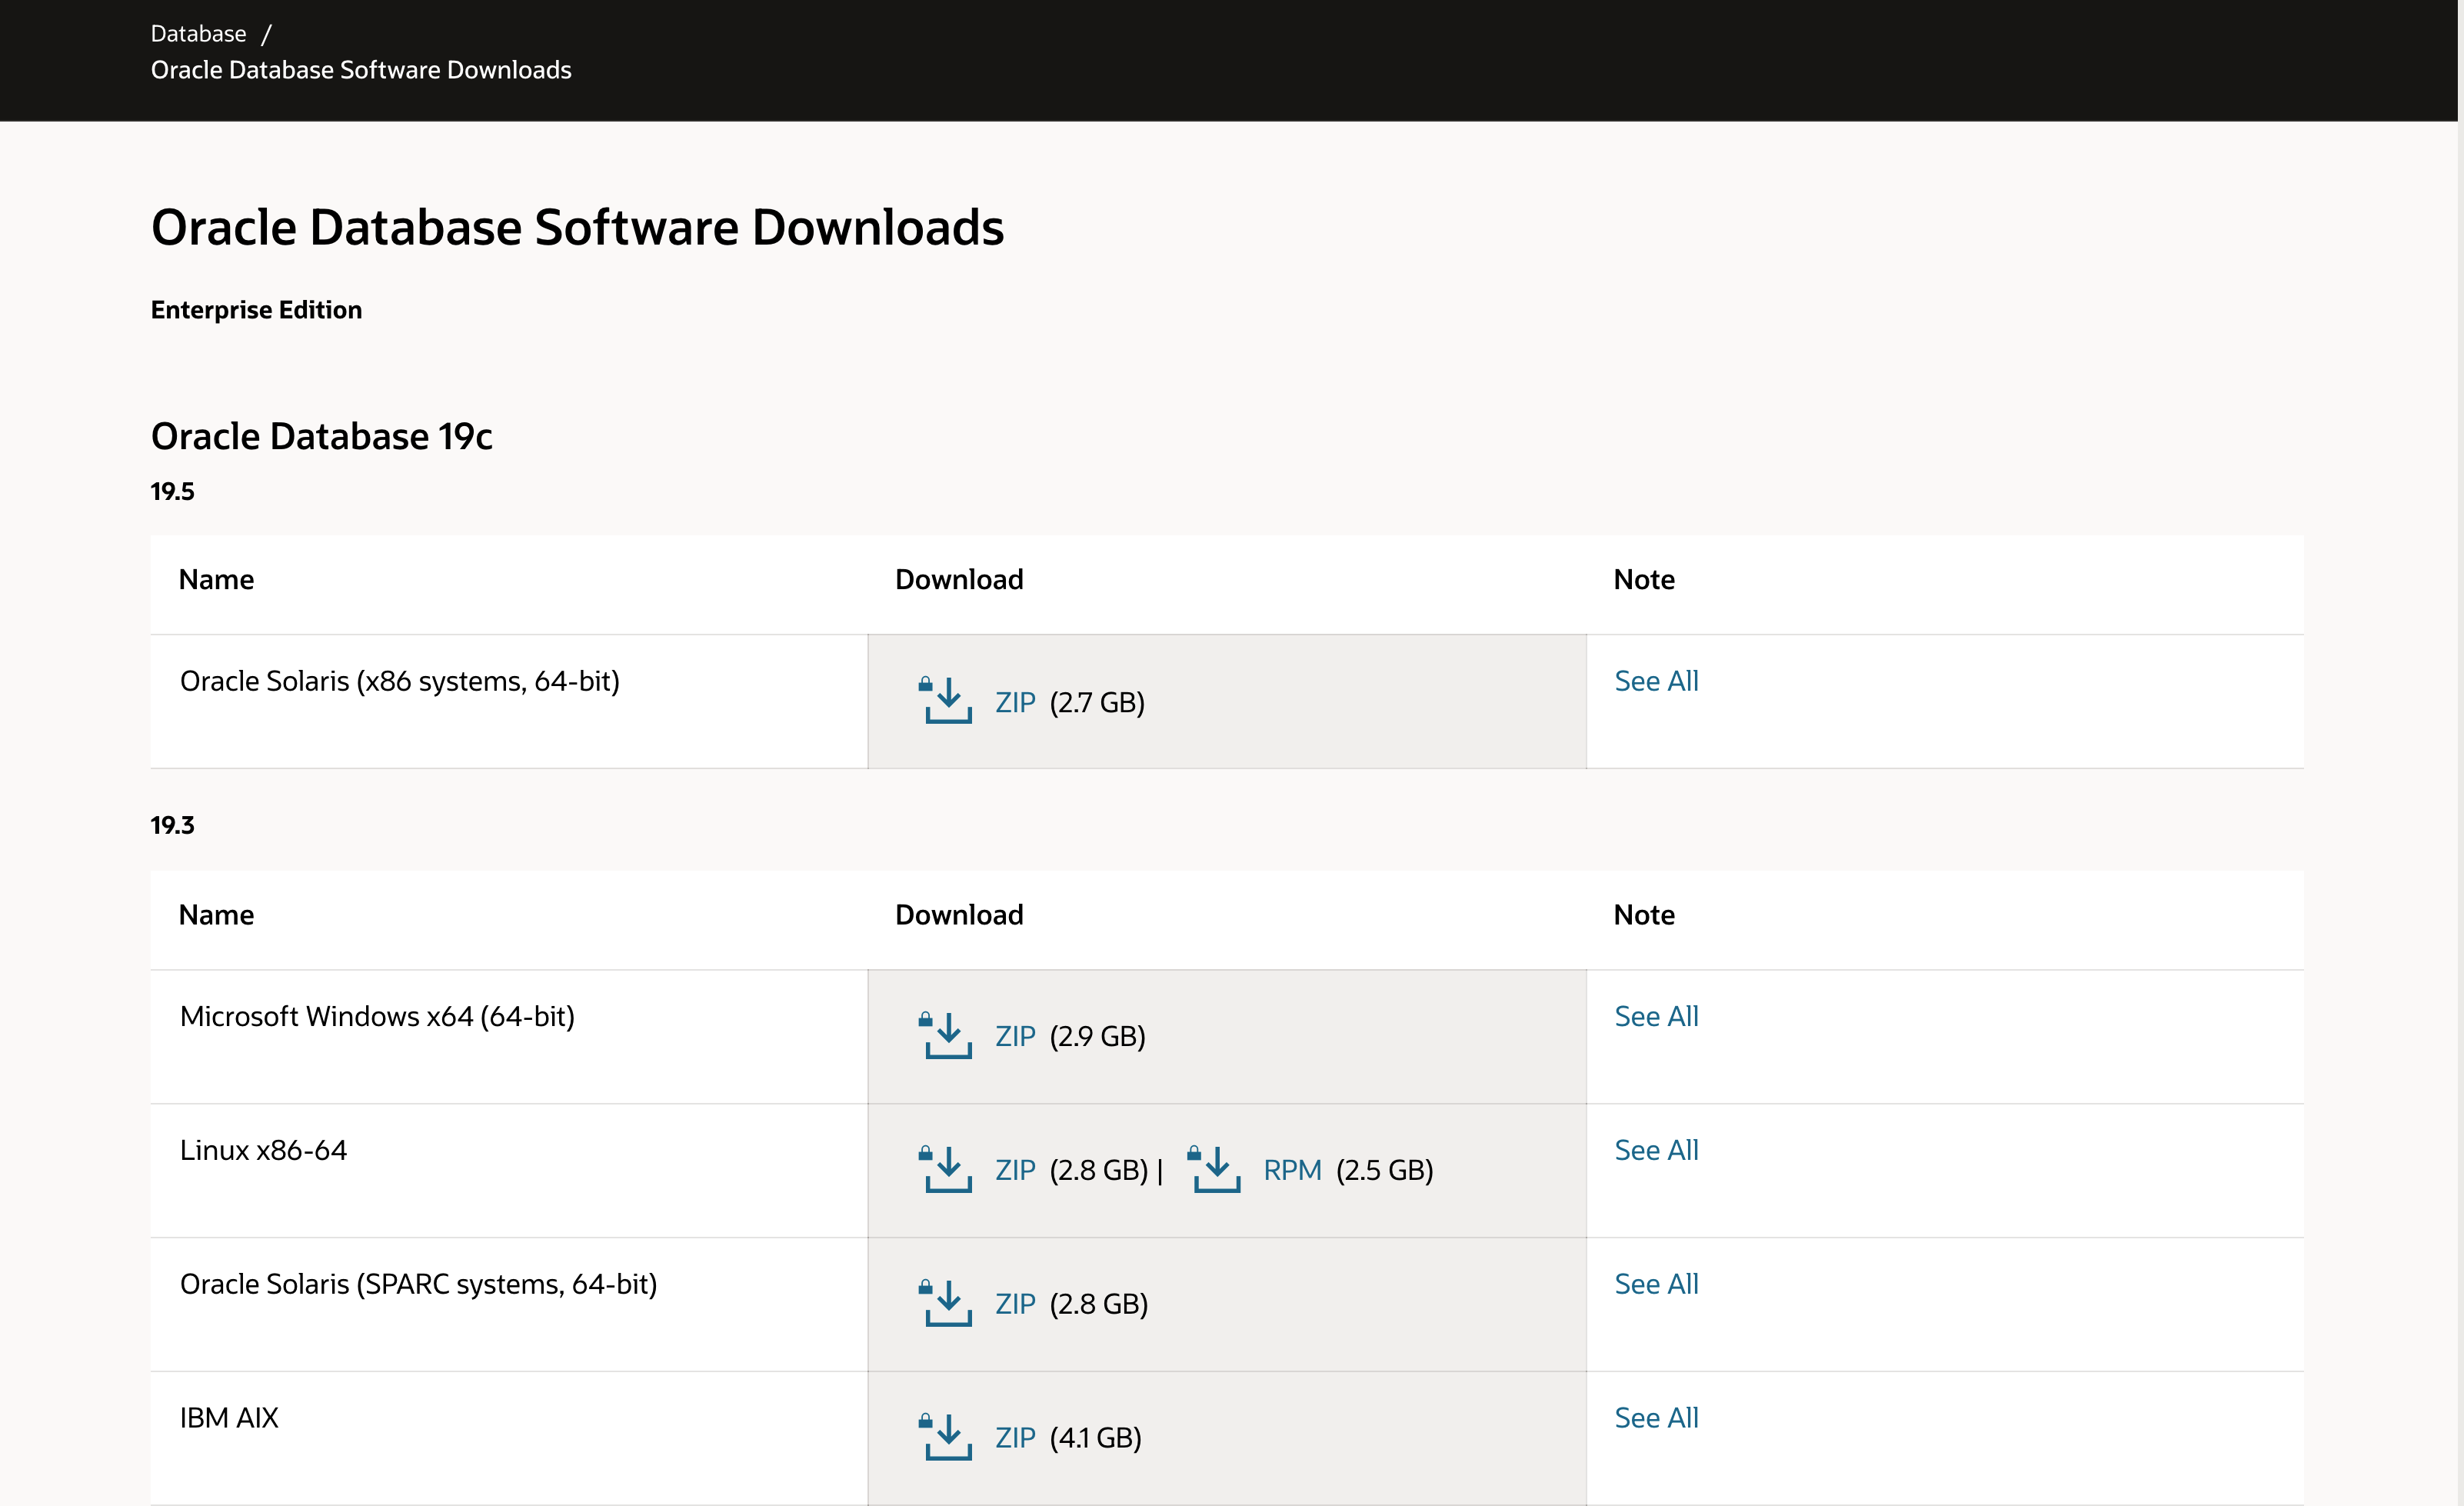Click the Note header in the 19.3 table
This screenshot has height=1506, width=2464.
1644,915
